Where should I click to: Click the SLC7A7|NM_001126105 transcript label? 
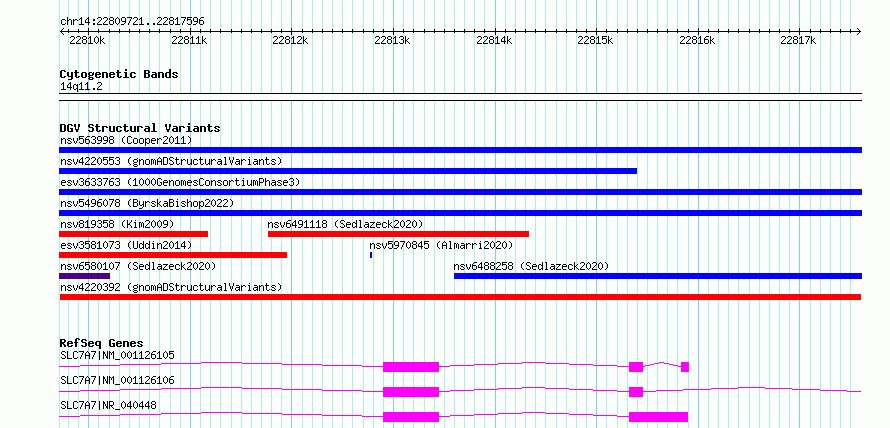click(117, 356)
